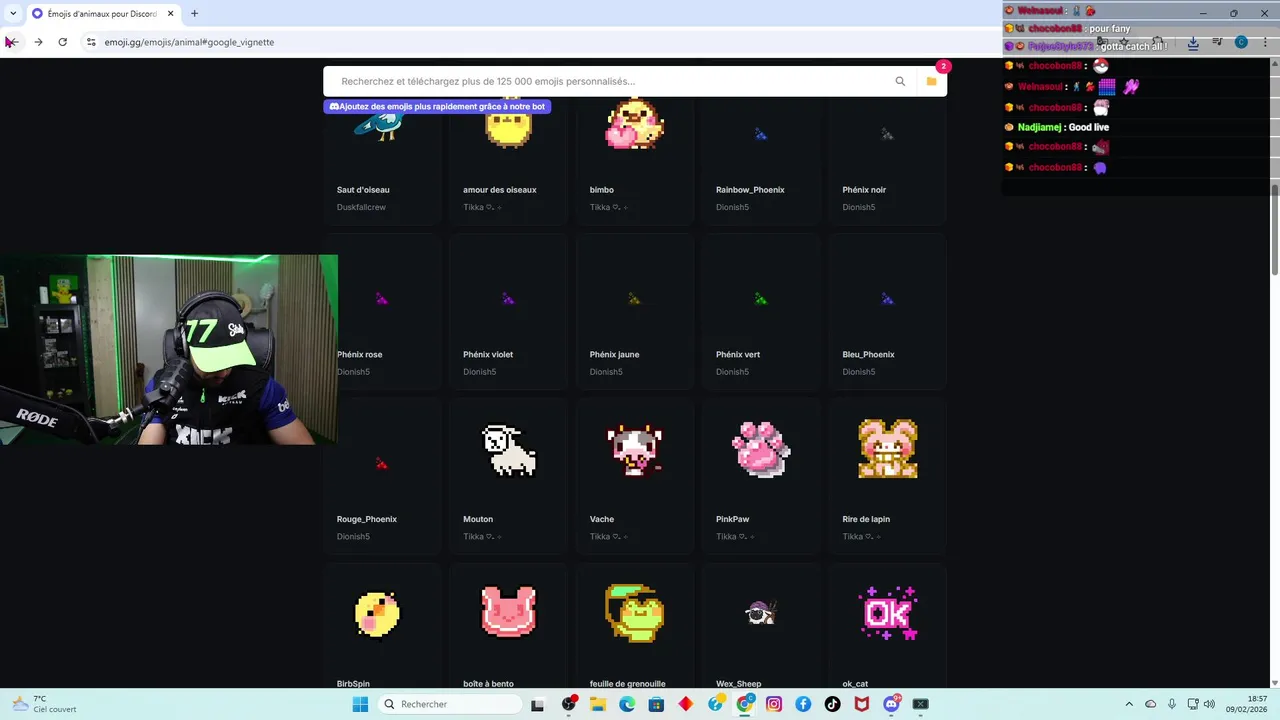Viewport: 1280px width, 720px height.
Task: Open File Explorer from the taskbar
Action: [598, 704]
